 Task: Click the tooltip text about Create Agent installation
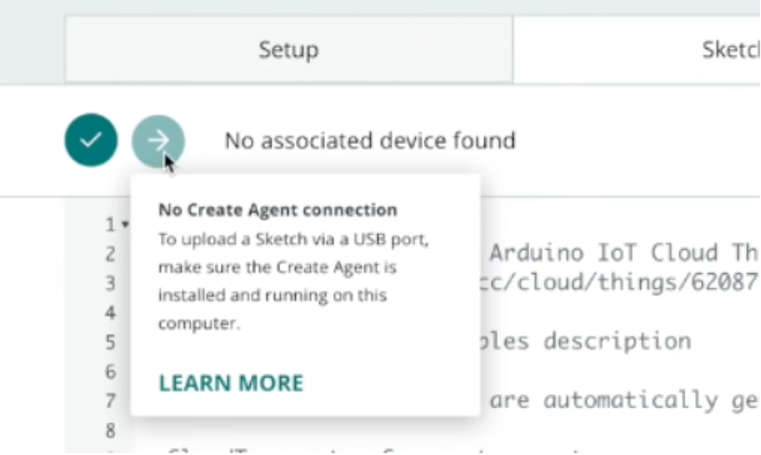[x=294, y=281]
